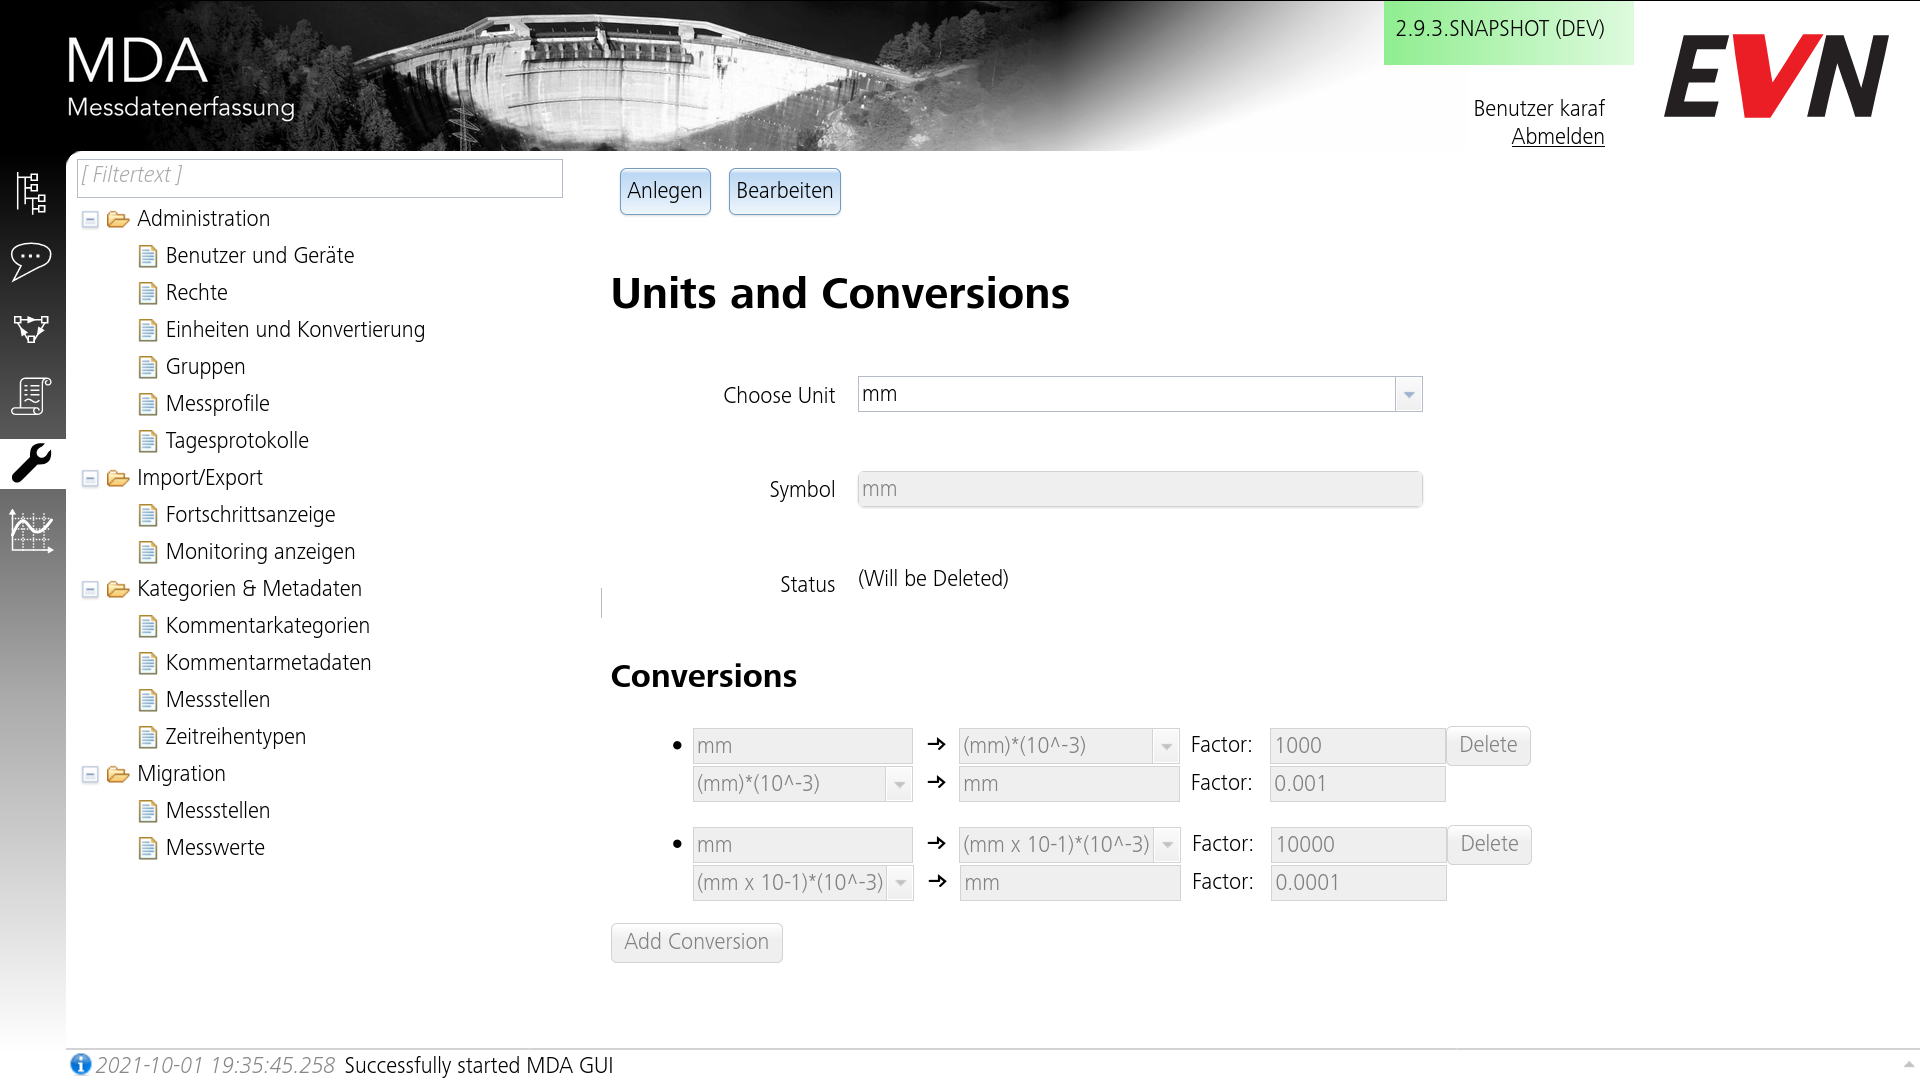This screenshot has width=1920, height=1080.
Task: Open the protocols view via the scroll icon
Action: point(31,396)
